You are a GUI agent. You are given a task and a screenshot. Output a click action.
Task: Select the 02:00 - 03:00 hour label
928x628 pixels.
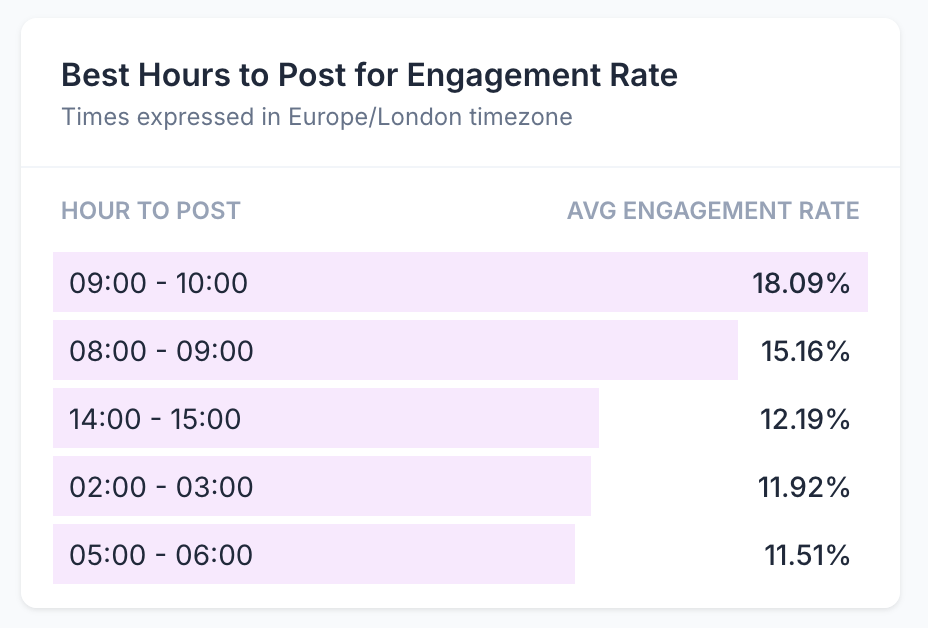pyautogui.click(x=161, y=487)
